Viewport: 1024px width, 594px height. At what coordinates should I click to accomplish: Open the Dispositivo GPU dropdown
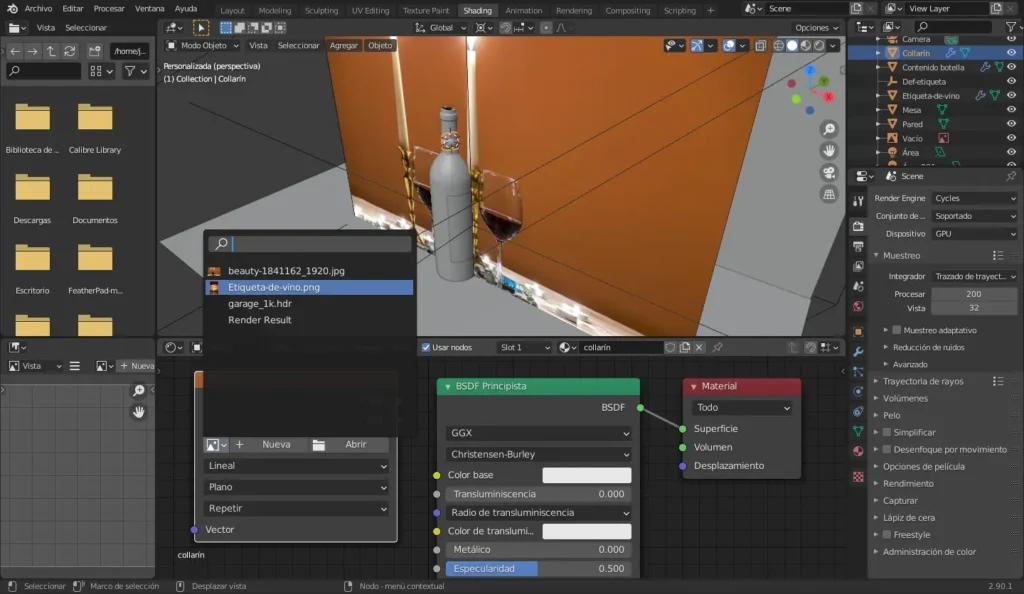975,234
